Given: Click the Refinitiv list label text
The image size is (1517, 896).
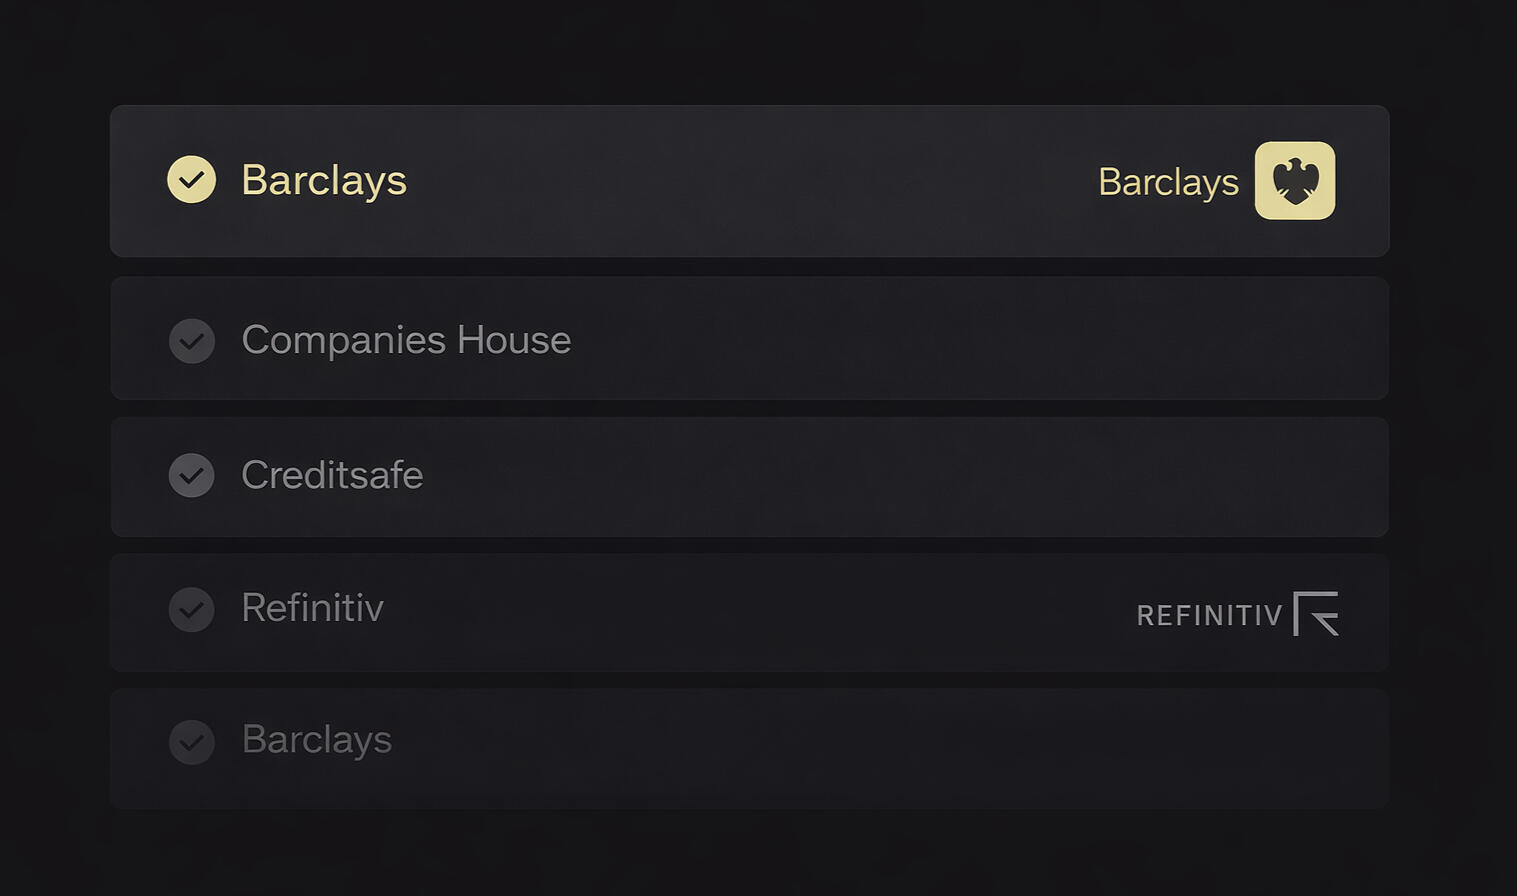Looking at the screenshot, I should click(x=312, y=608).
